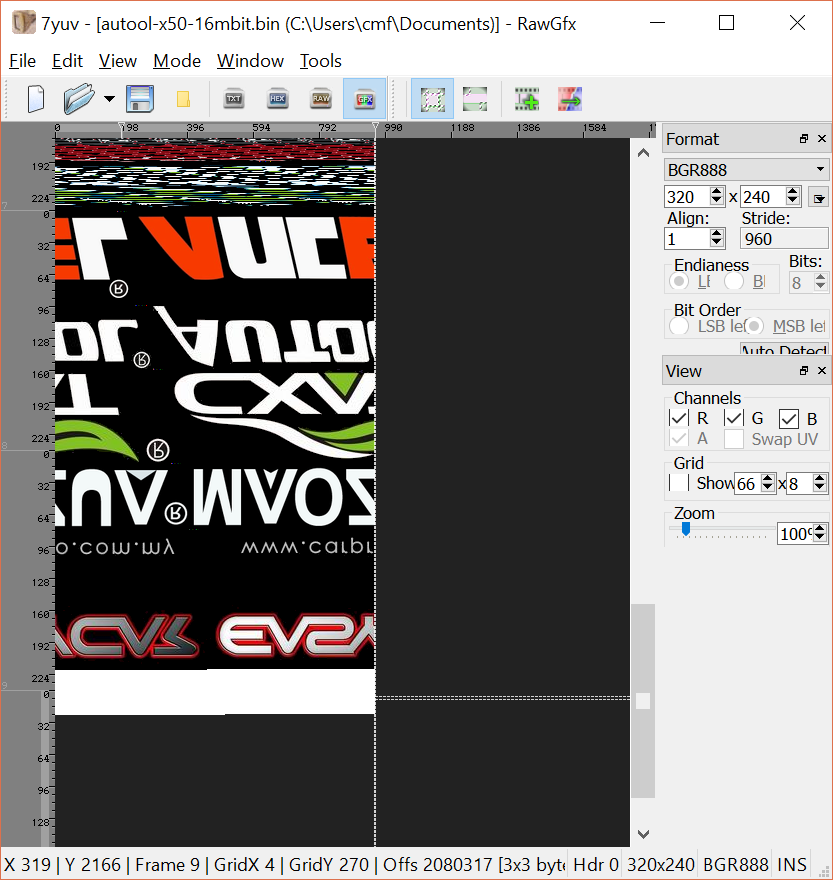Open the dropdown arrow beside Open folder

(109, 99)
